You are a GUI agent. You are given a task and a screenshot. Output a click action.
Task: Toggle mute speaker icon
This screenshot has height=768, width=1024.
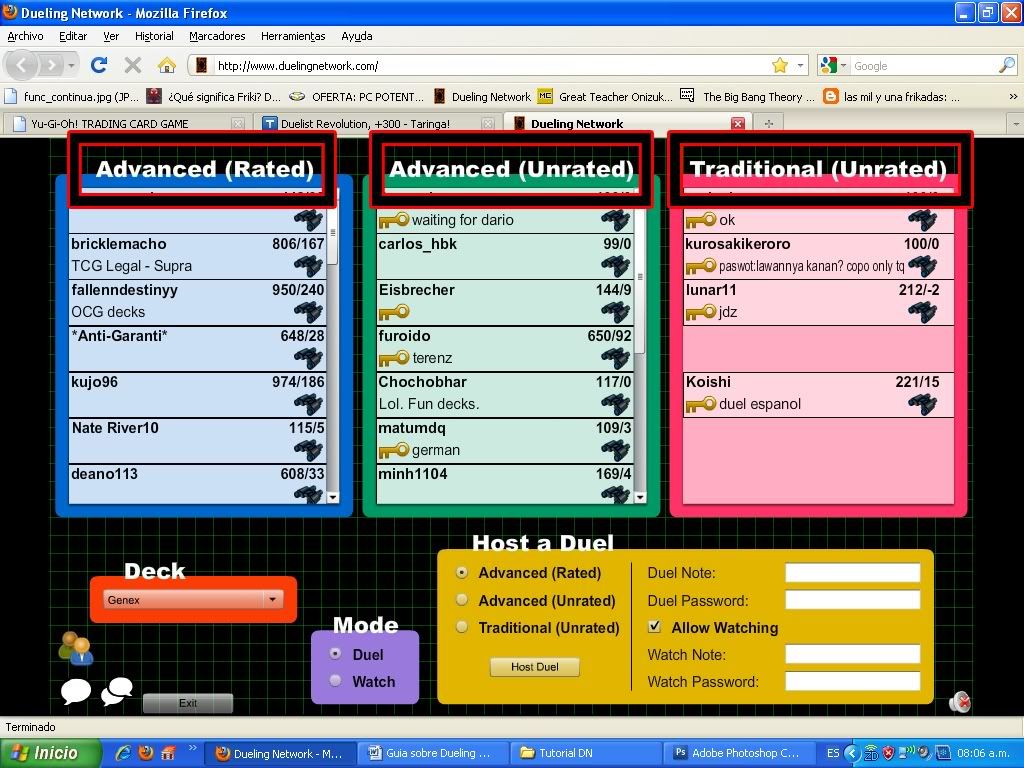(960, 702)
